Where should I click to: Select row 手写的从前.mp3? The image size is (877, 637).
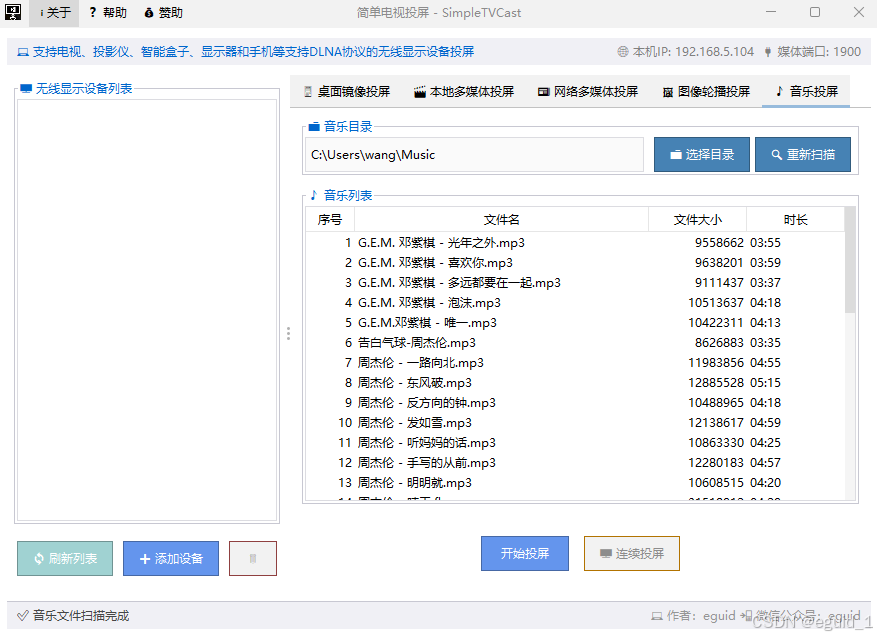[x=575, y=463]
